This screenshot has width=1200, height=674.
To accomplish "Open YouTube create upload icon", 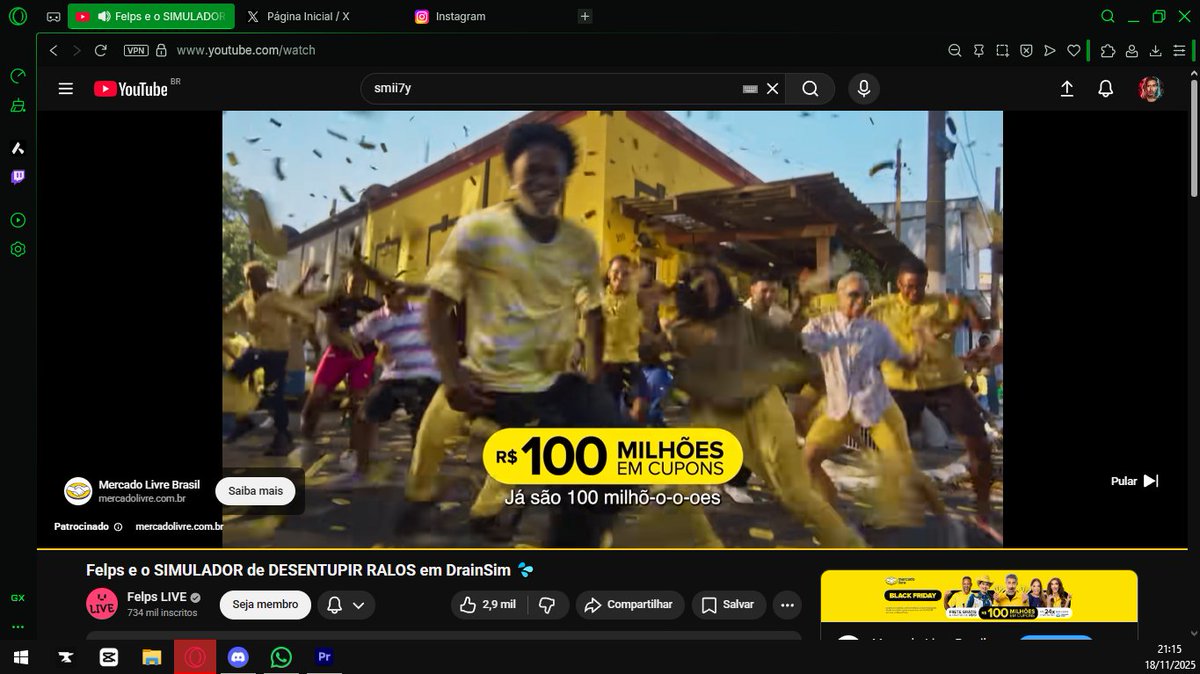I will coord(1067,89).
